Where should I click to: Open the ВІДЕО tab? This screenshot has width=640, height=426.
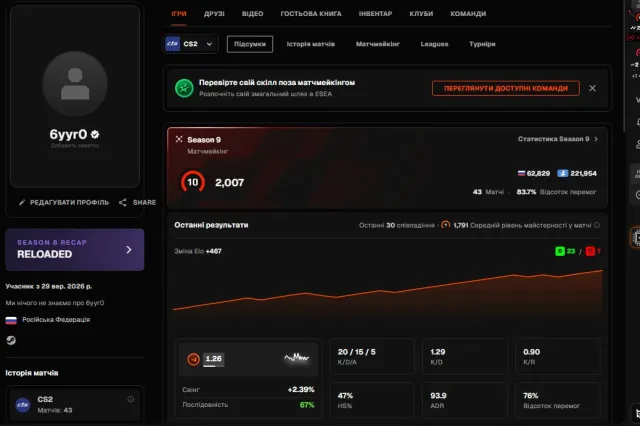[x=252, y=13]
